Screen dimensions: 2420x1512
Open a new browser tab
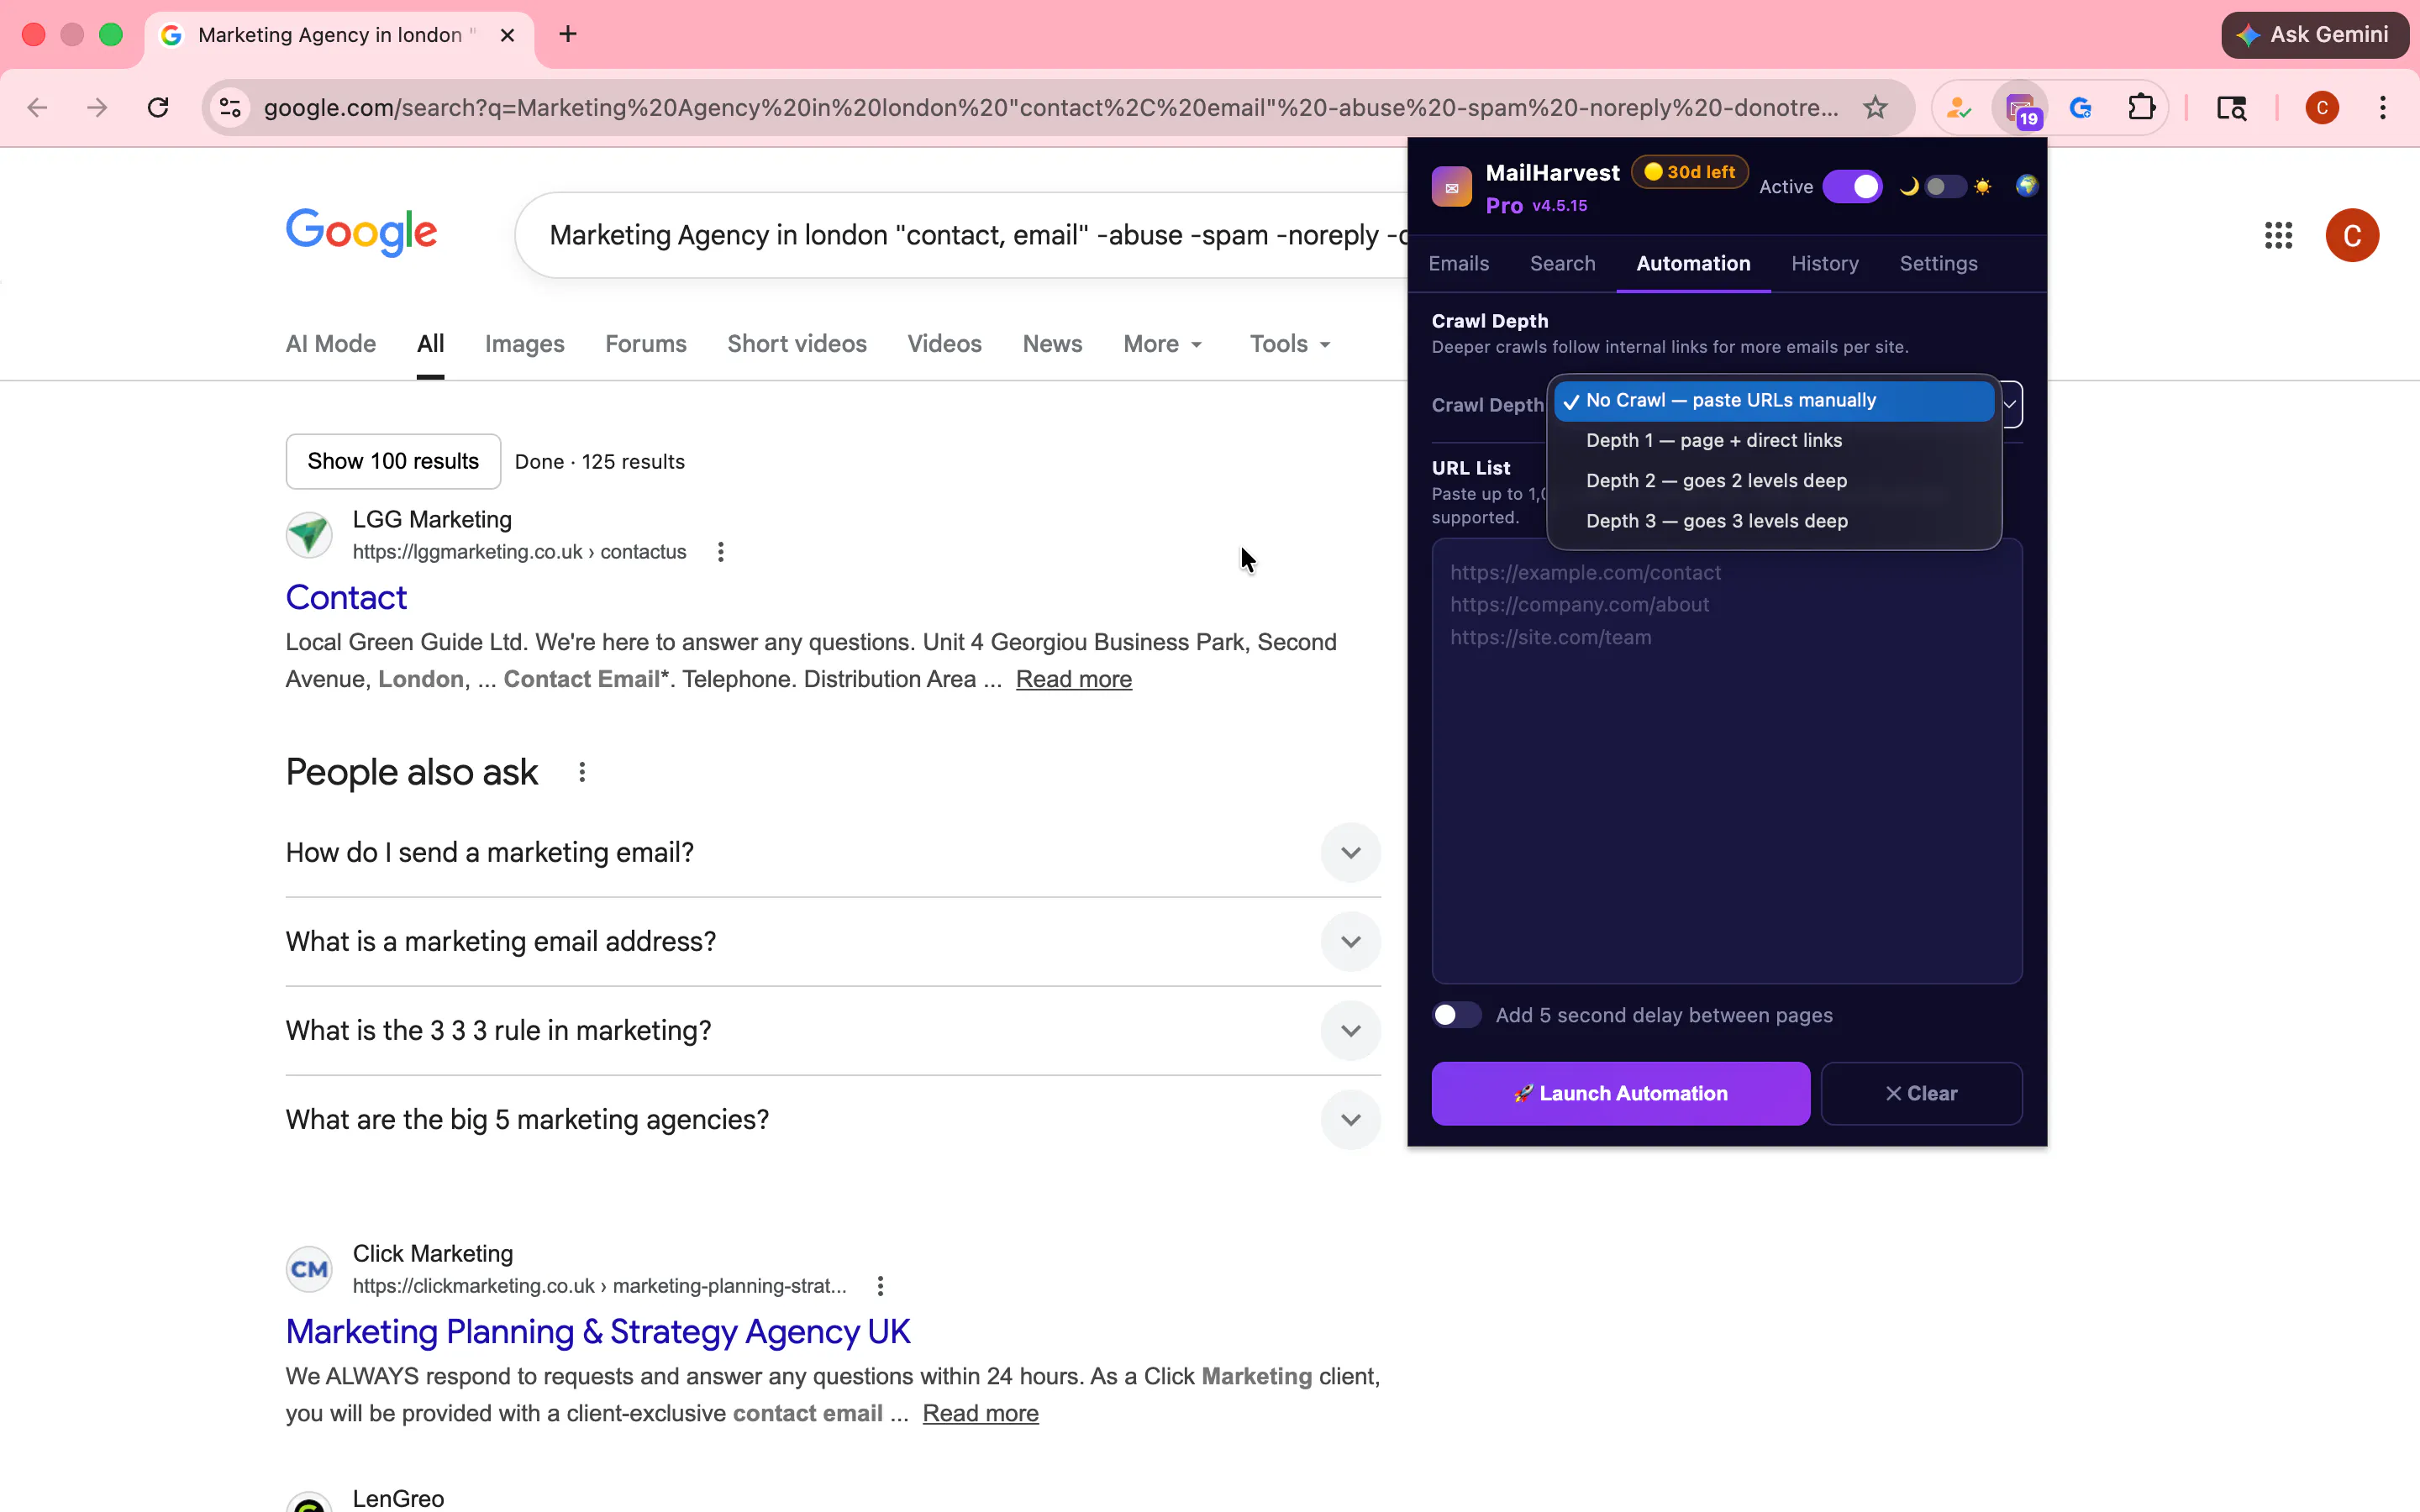pos(568,35)
